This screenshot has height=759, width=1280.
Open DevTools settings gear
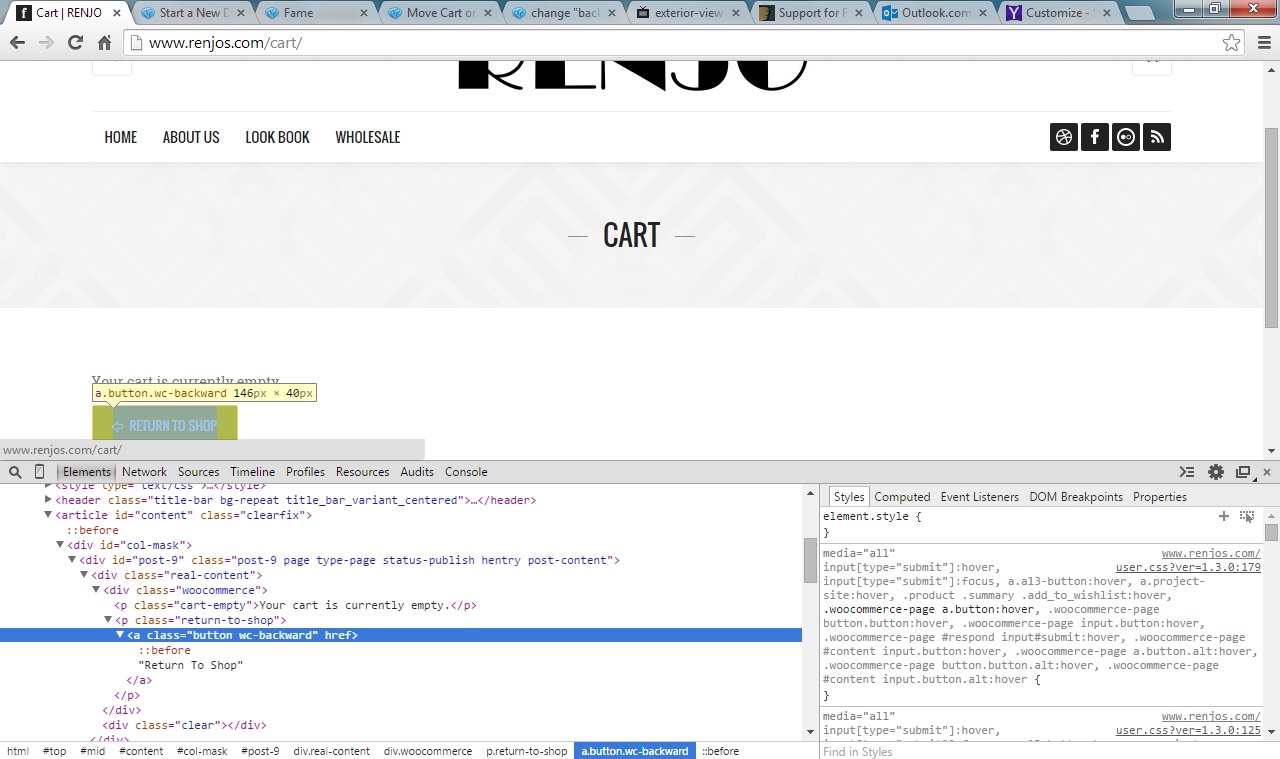(x=1216, y=472)
